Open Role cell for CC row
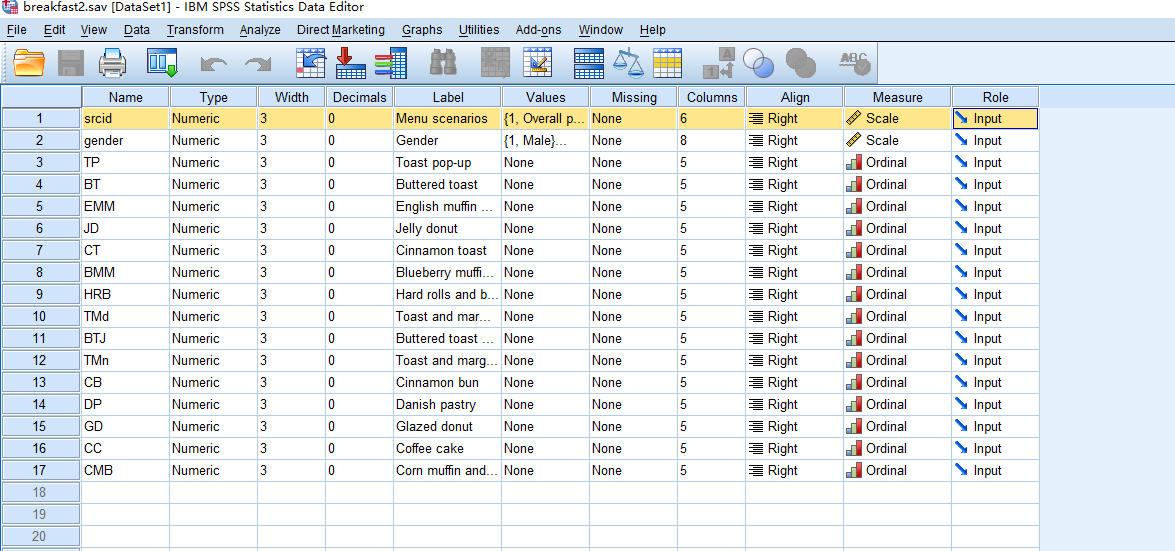Screen dimensions: 1175x551 pos(995,448)
